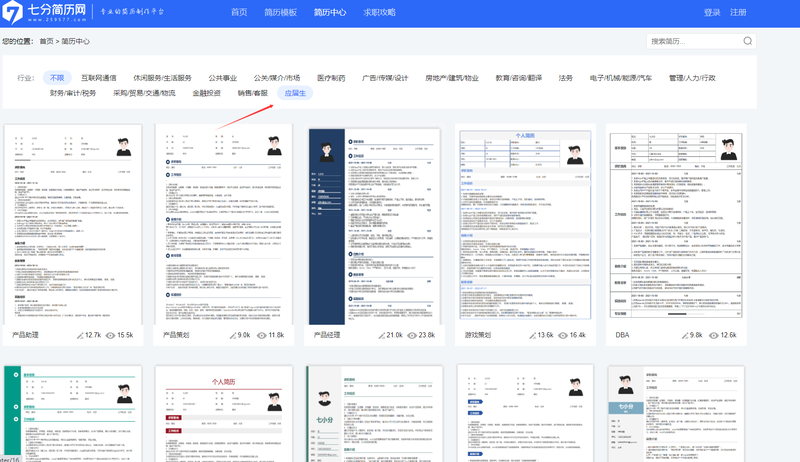
Task: Filter by 销售/客服 industry
Action: click(253, 93)
